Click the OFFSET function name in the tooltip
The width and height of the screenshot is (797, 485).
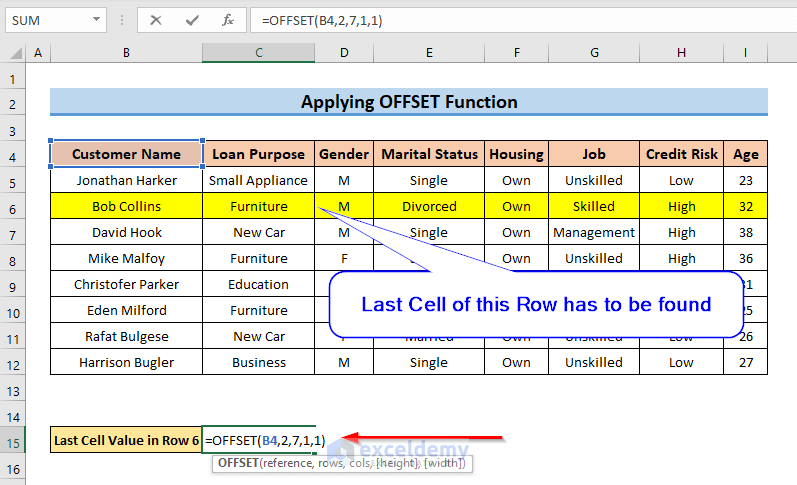(x=238, y=463)
